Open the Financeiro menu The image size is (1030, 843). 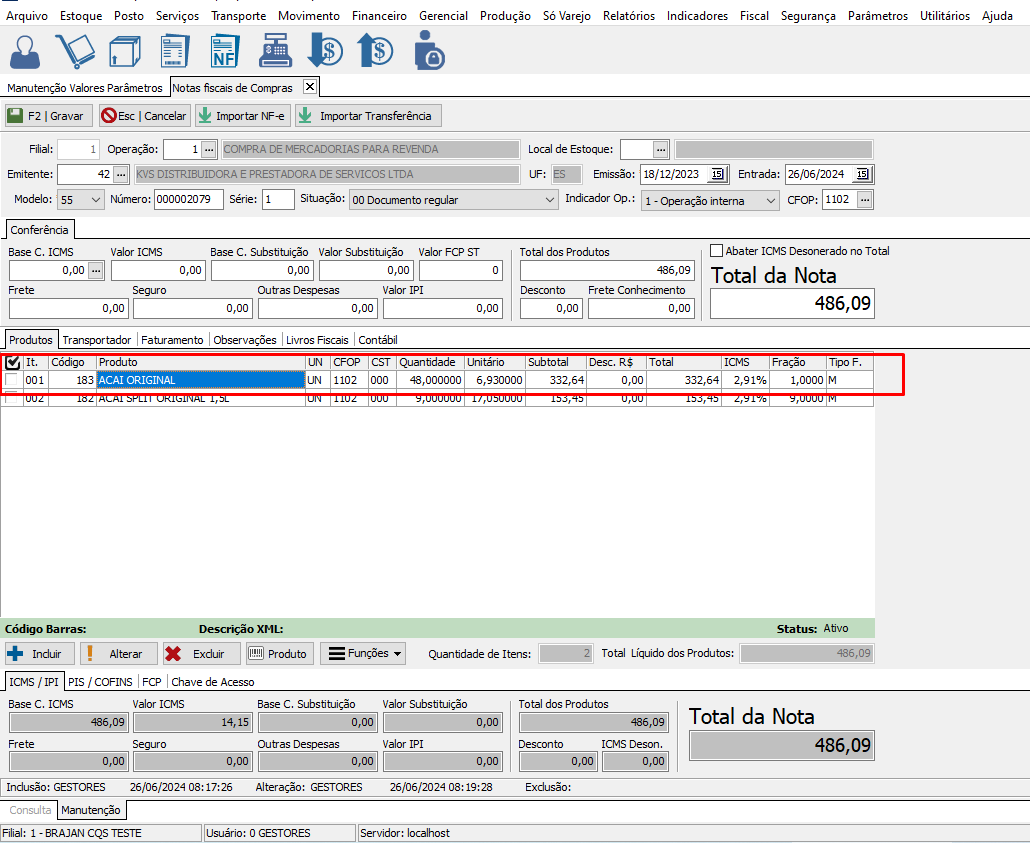click(x=378, y=16)
